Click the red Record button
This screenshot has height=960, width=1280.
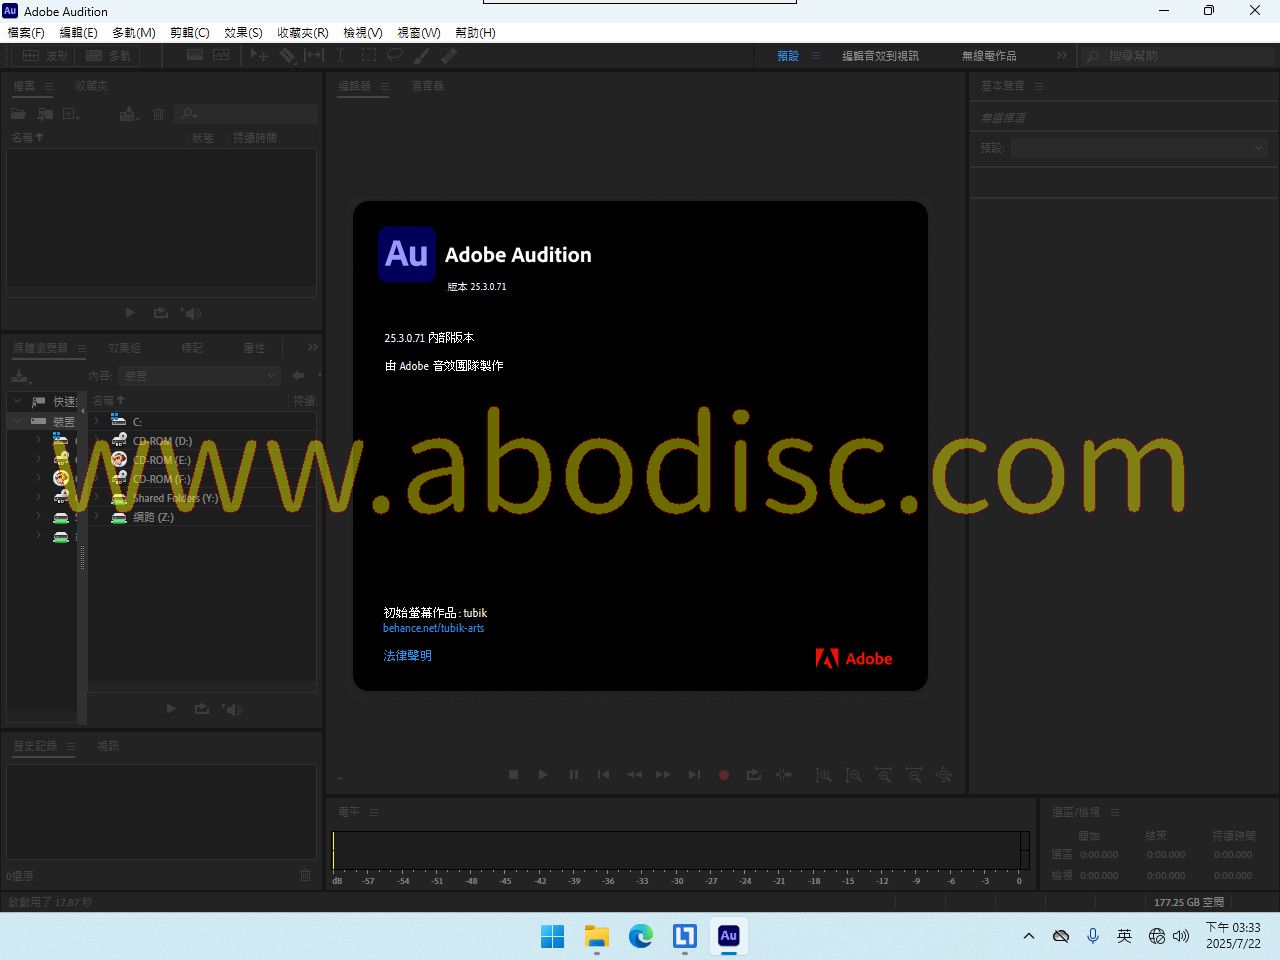tap(724, 774)
